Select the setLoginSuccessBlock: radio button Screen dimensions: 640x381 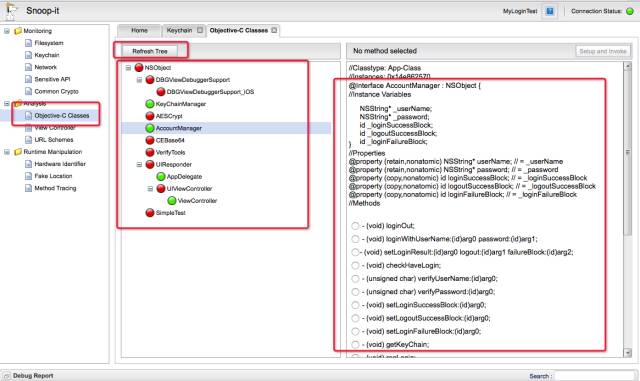tap(355, 305)
